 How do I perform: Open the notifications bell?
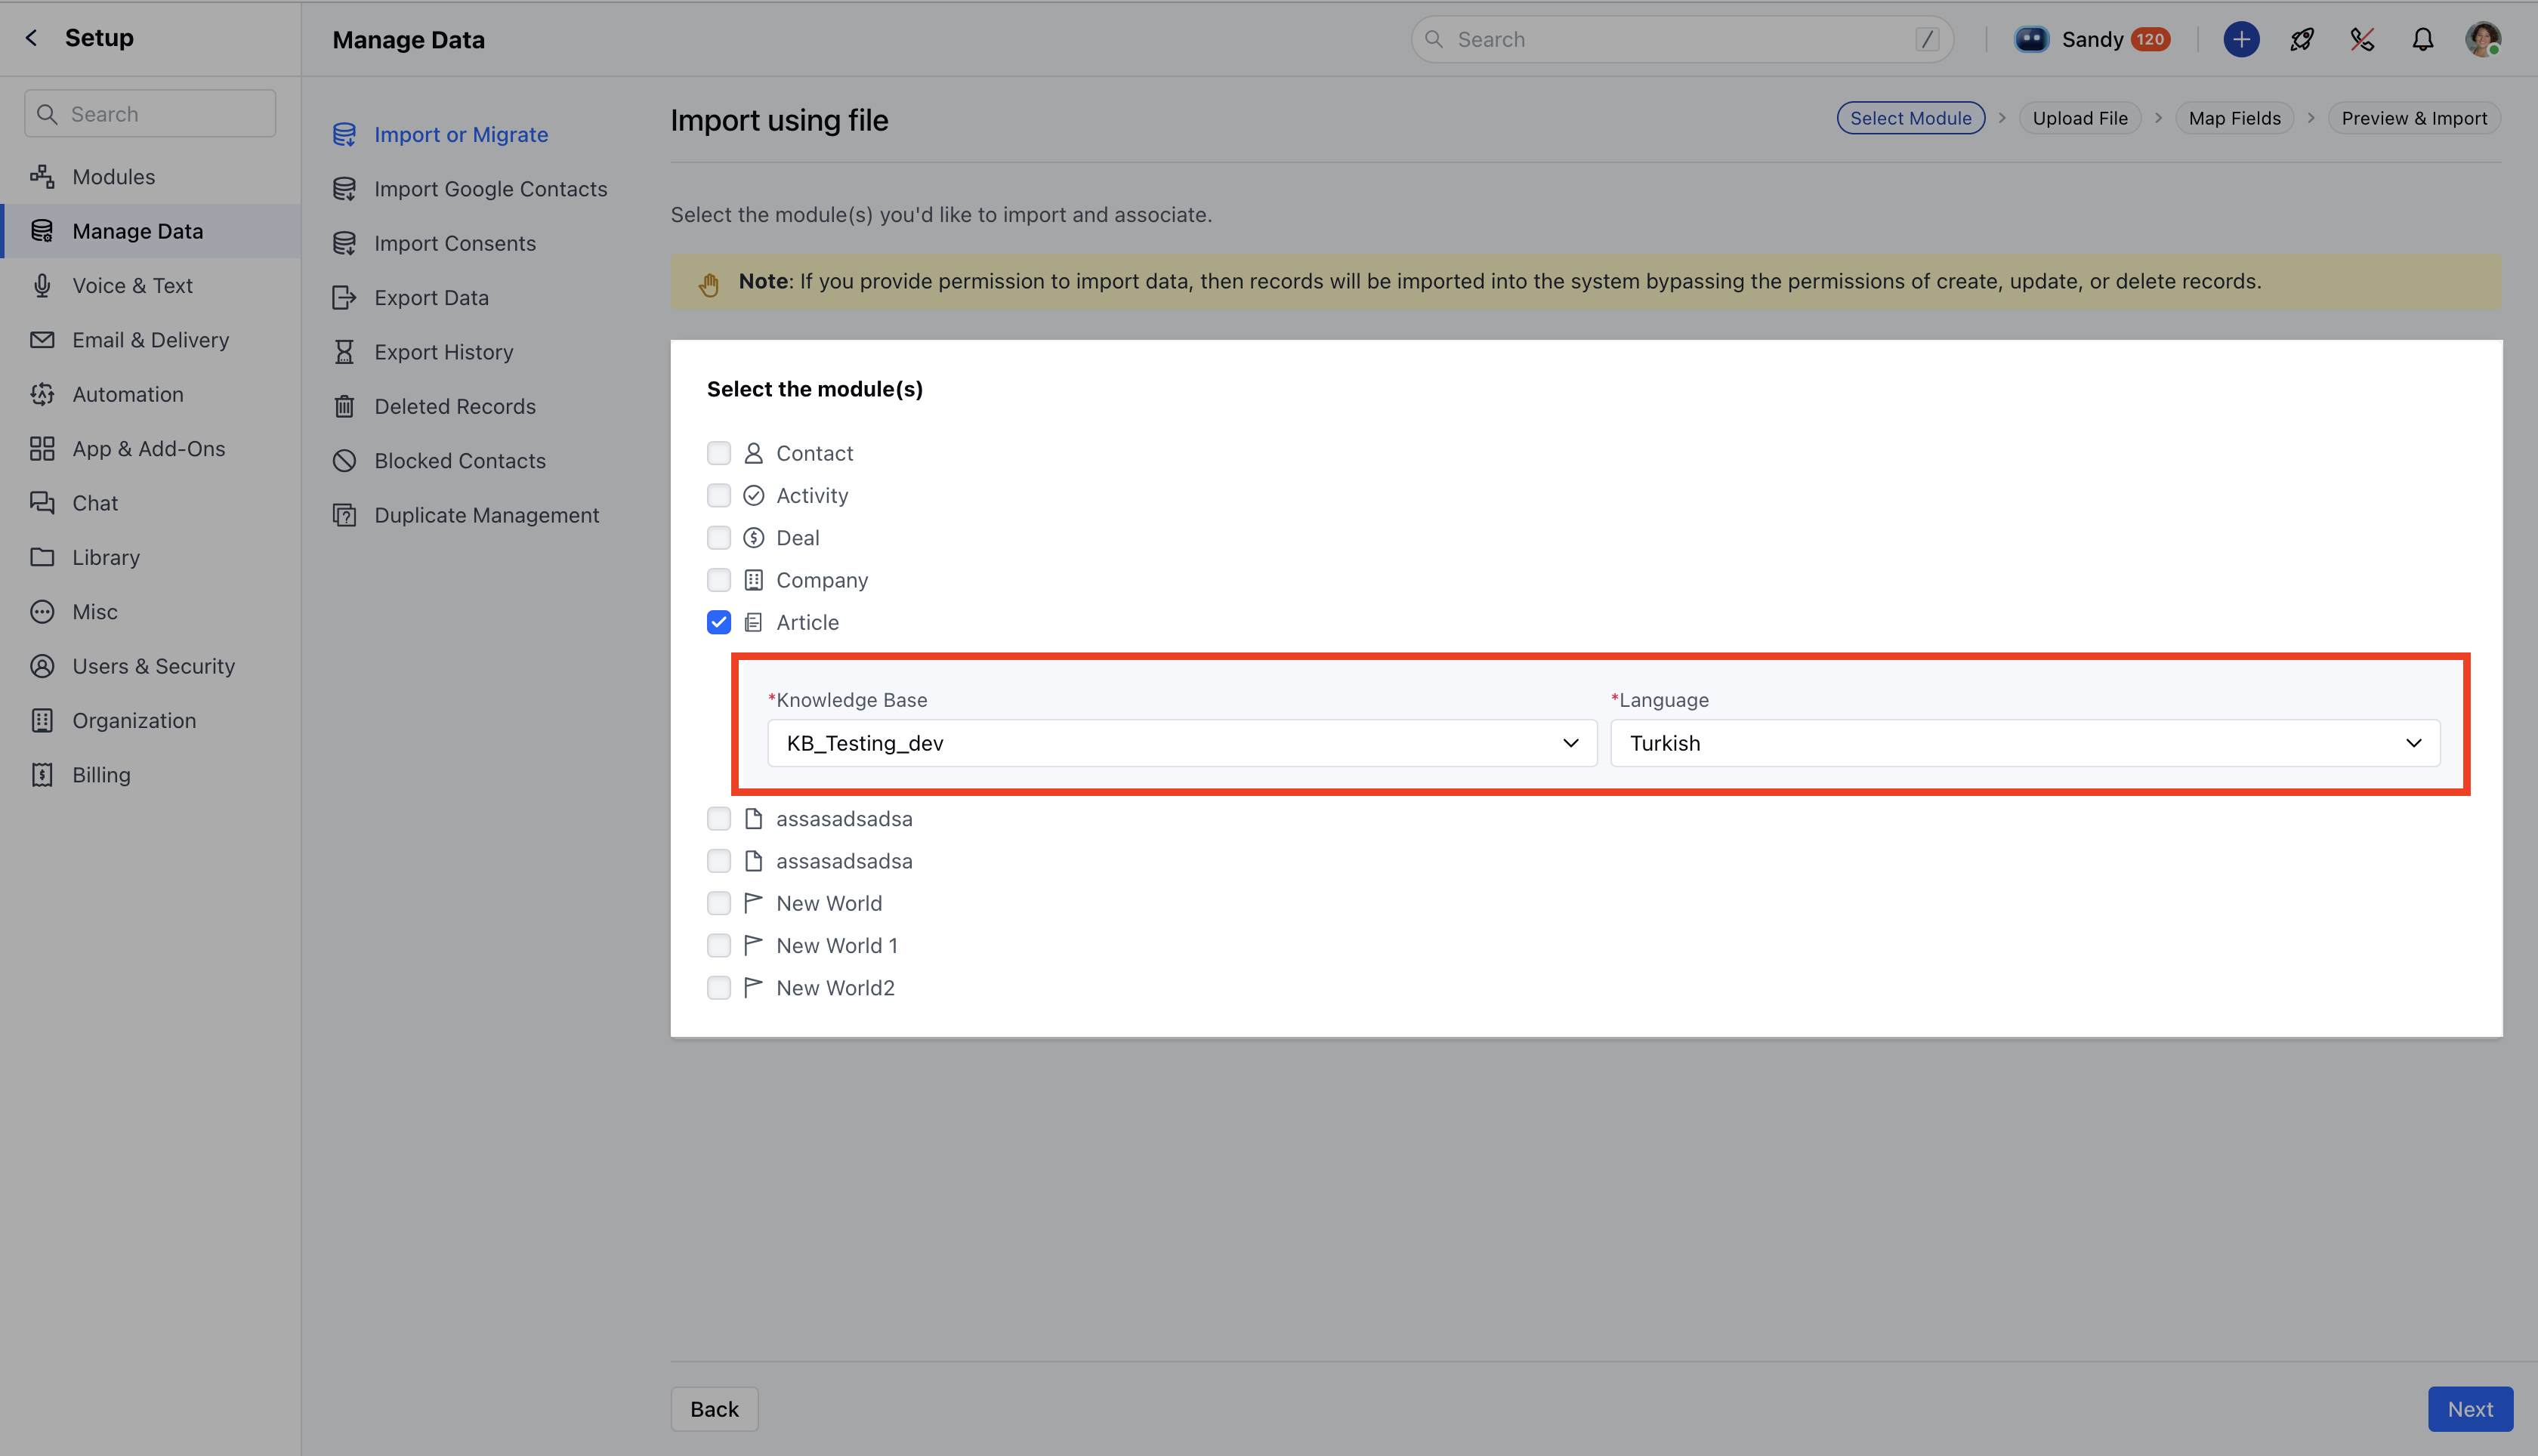click(x=2422, y=39)
